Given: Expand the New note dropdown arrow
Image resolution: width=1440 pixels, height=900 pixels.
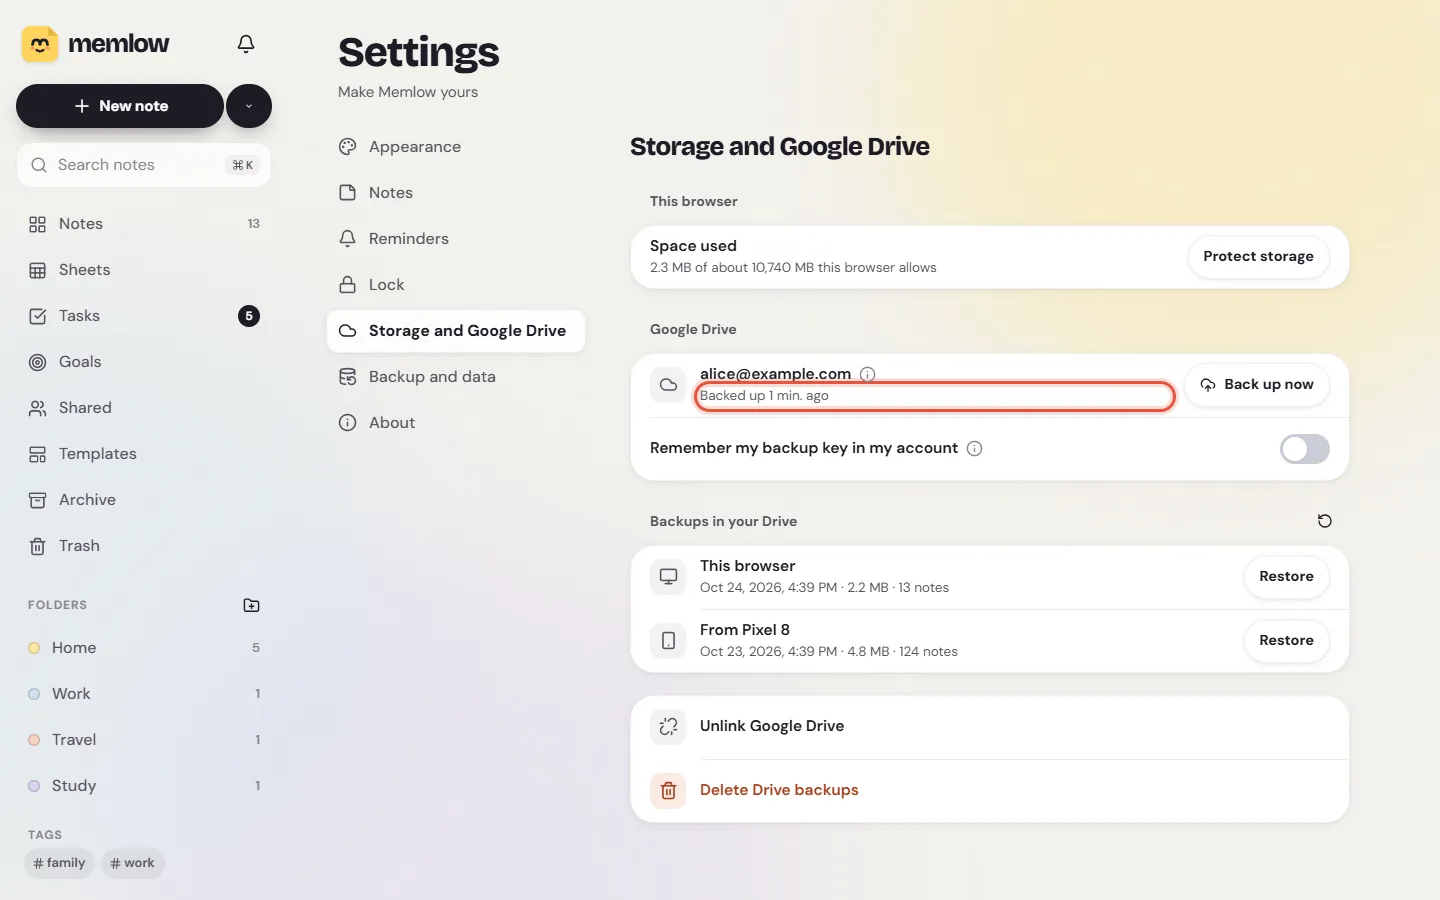Looking at the screenshot, I should [249, 106].
